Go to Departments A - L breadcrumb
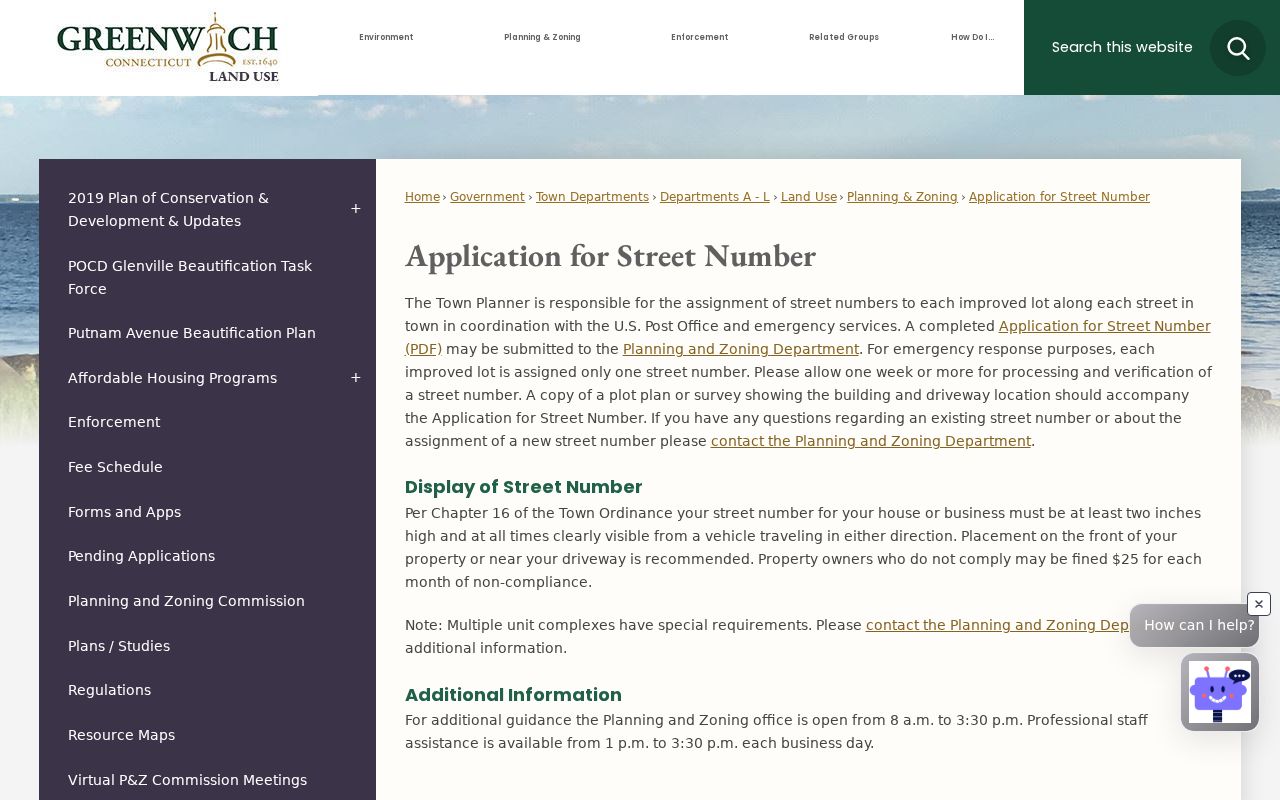The height and width of the screenshot is (800, 1280). tap(715, 197)
